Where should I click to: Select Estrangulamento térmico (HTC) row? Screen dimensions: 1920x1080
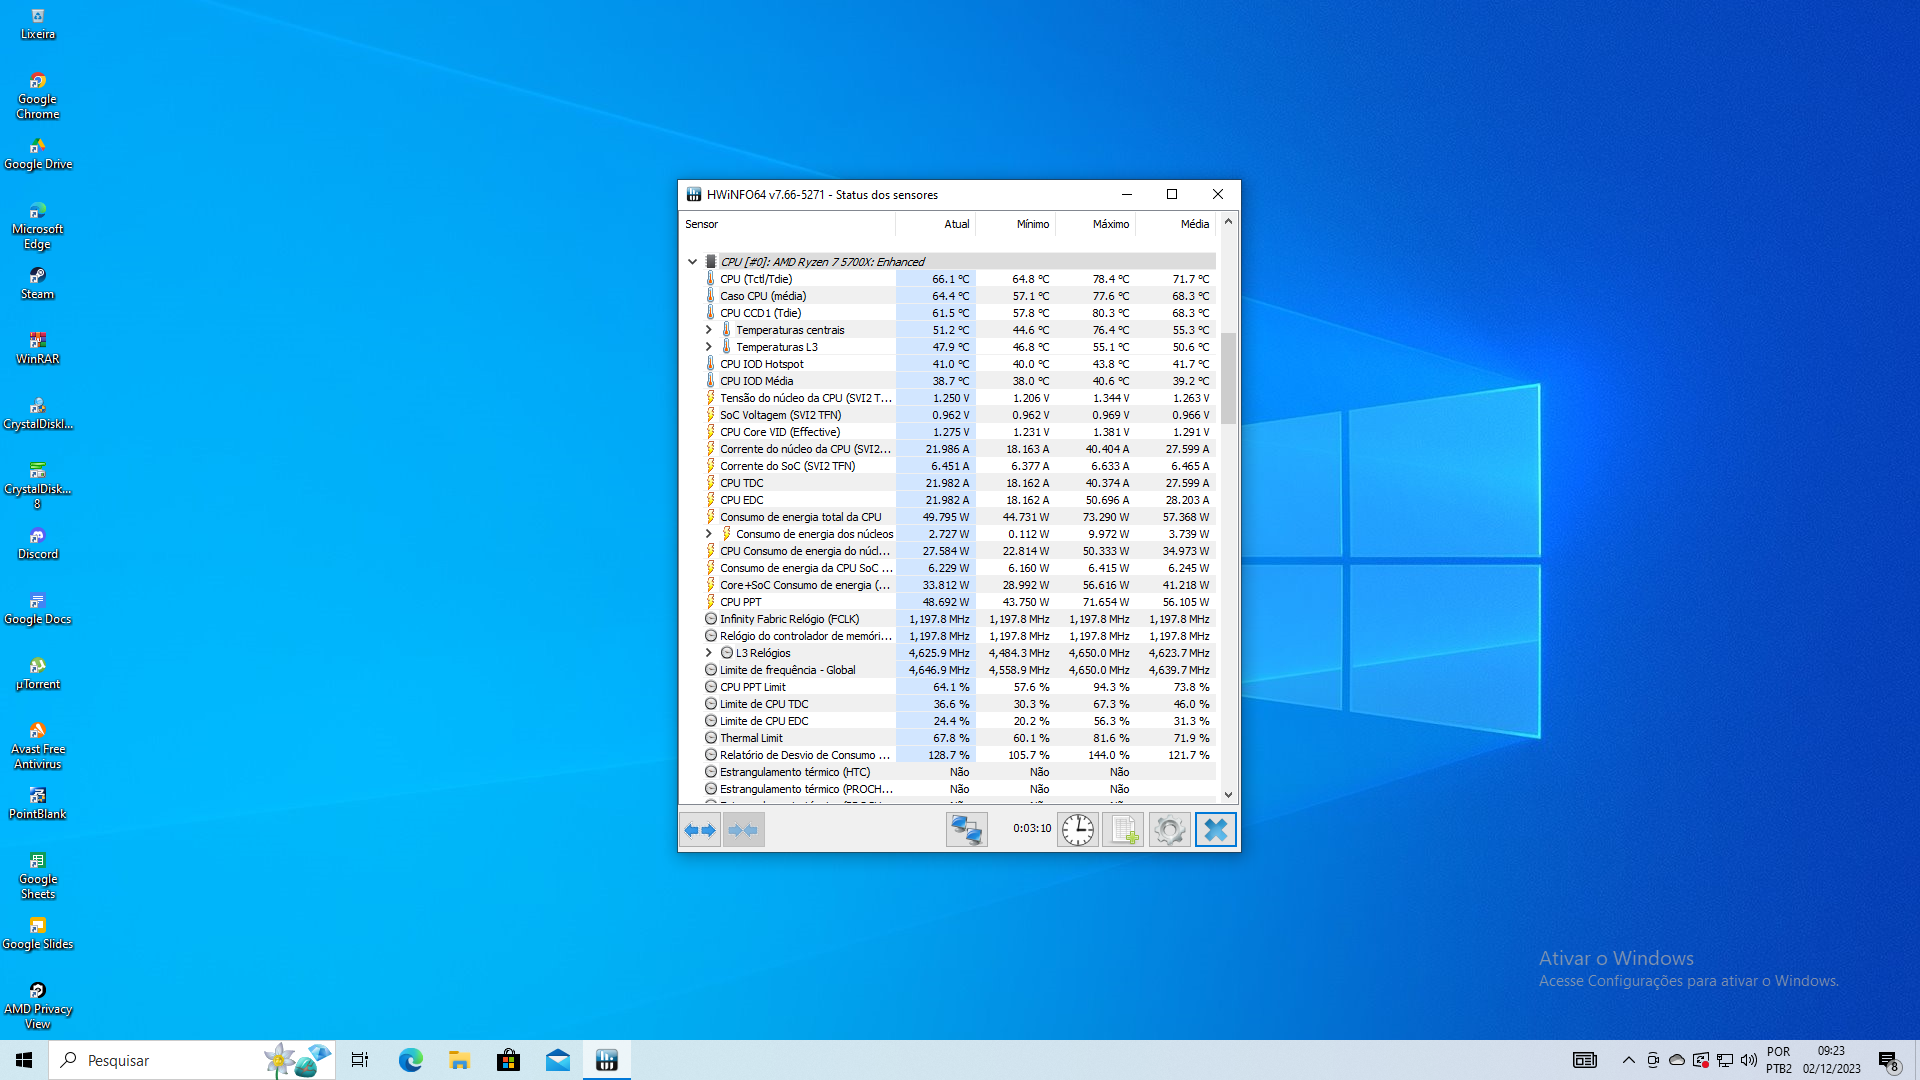pos(948,772)
